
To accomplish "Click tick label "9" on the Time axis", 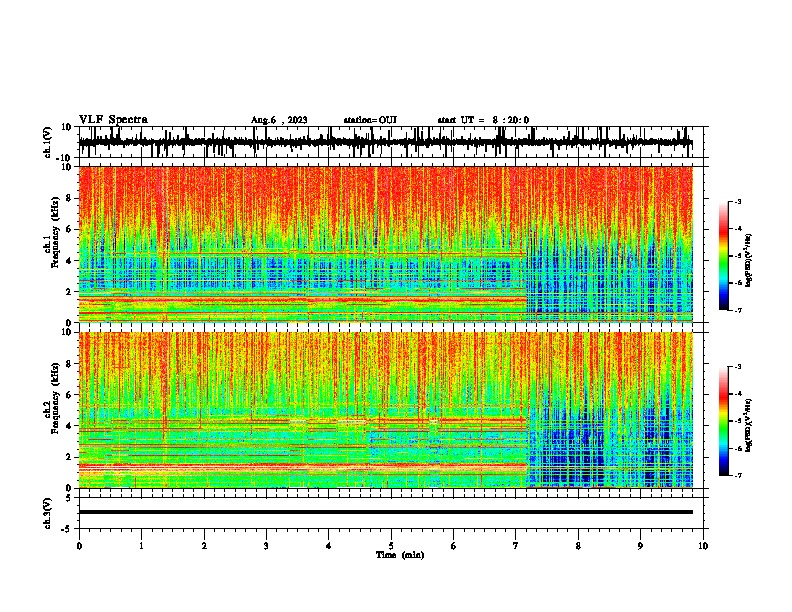I will point(640,546).
